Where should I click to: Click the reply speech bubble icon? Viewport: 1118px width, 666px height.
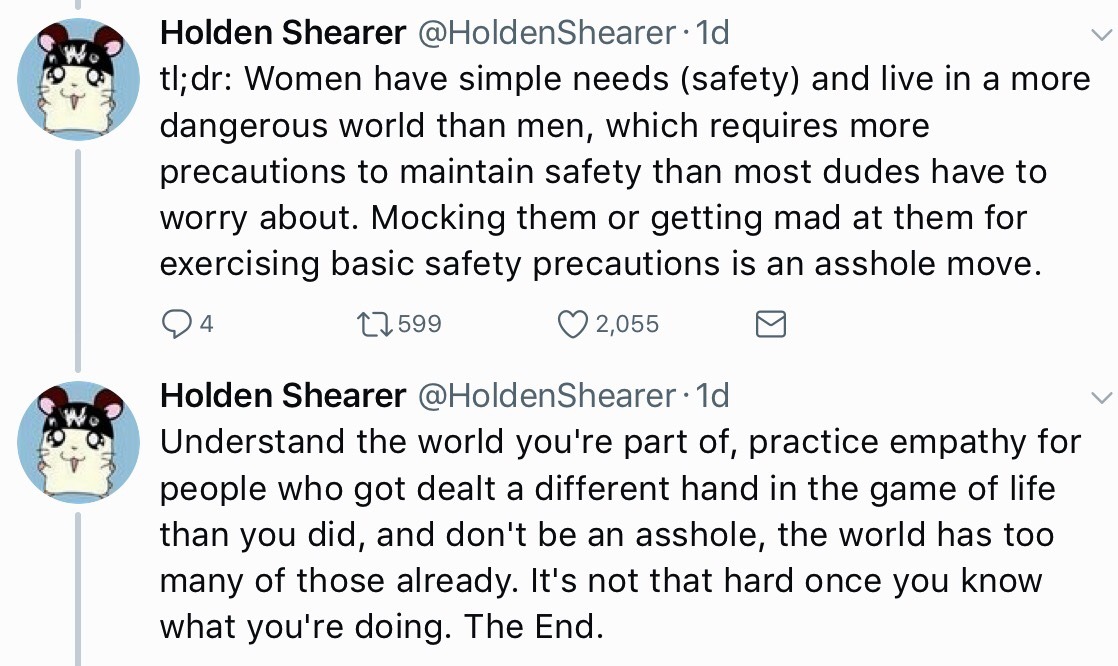tap(175, 324)
